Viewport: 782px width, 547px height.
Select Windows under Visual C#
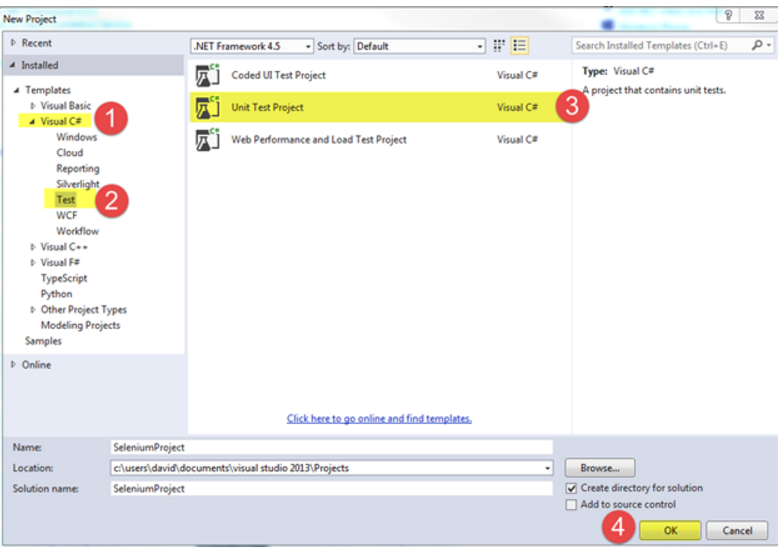(x=76, y=137)
